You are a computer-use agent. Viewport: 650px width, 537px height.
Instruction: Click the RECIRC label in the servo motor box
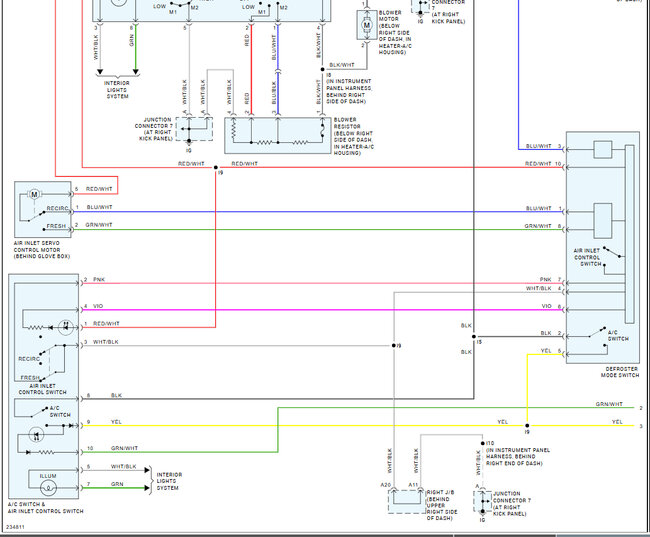click(57, 208)
